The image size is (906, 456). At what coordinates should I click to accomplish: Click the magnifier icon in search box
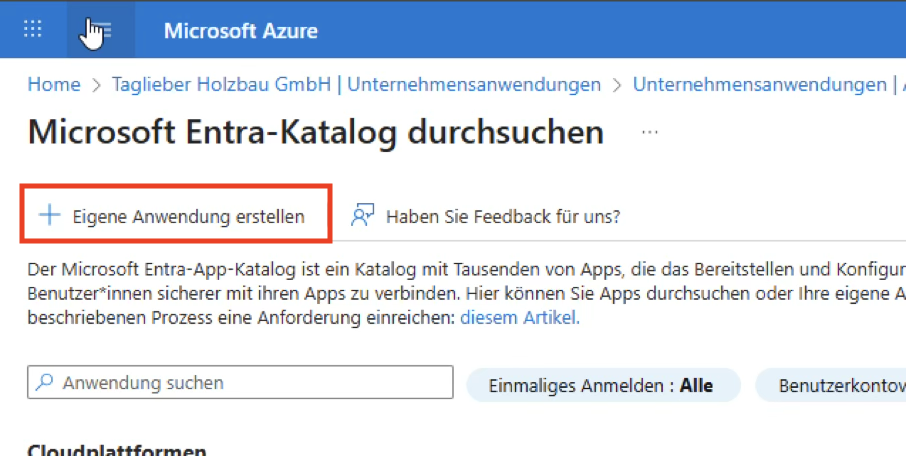pyautogui.click(x=45, y=383)
